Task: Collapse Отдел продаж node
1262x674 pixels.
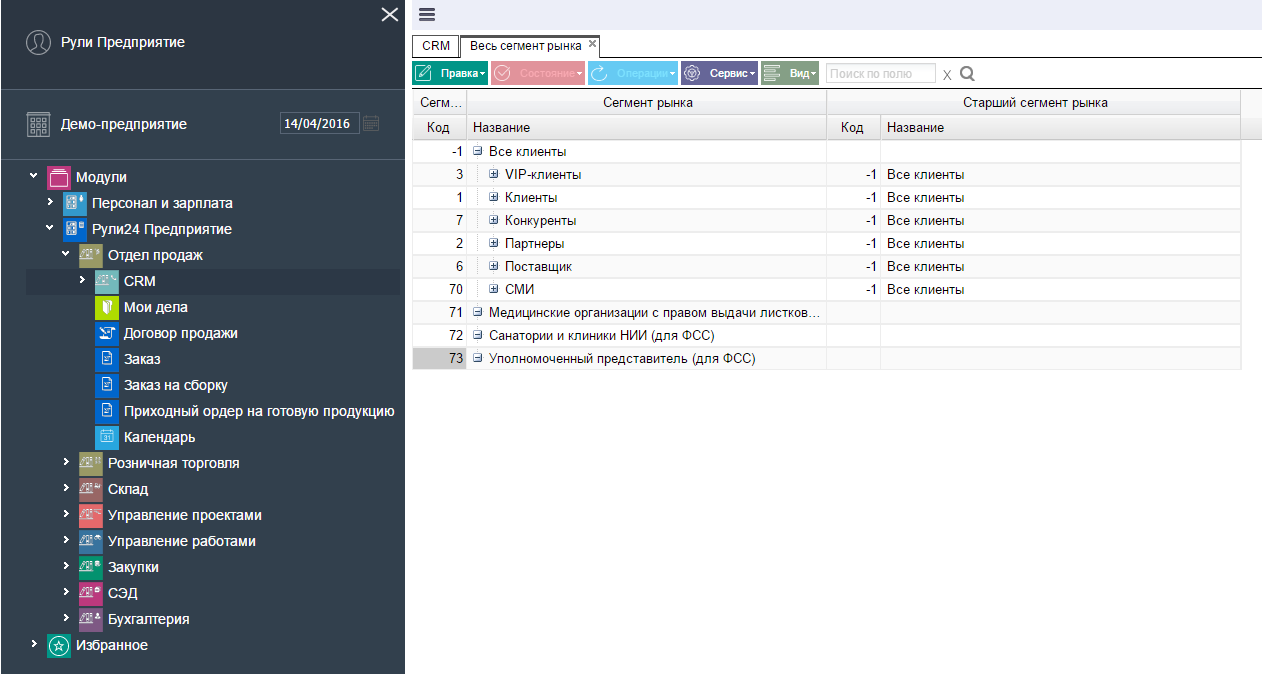Action: (66, 254)
